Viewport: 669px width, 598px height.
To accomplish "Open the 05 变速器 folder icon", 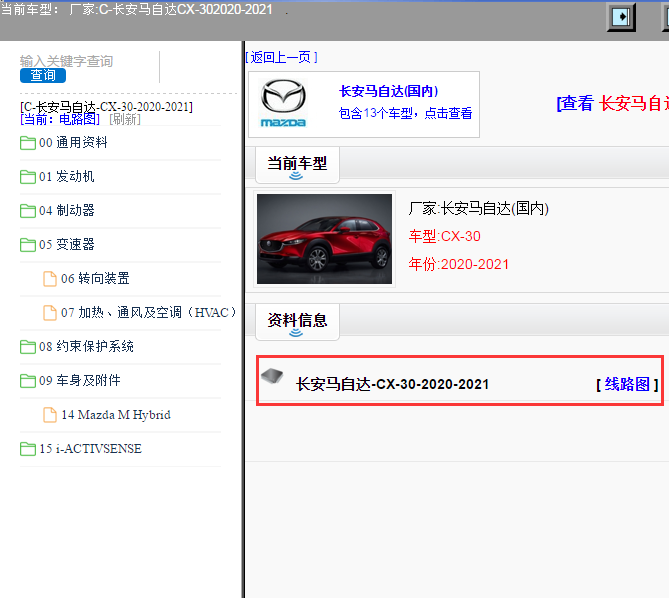I will pyautogui.click(x=28, y=244).
